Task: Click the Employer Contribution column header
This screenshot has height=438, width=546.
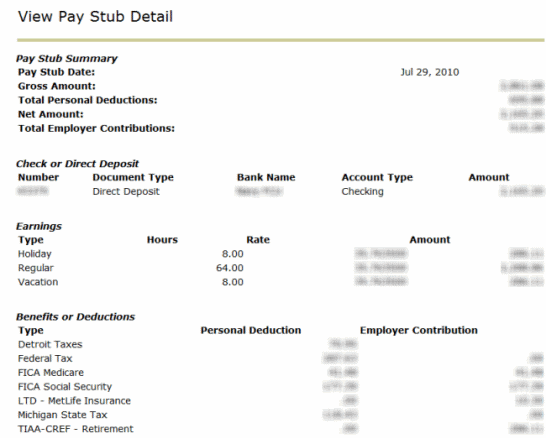Action: pos(419,330)
